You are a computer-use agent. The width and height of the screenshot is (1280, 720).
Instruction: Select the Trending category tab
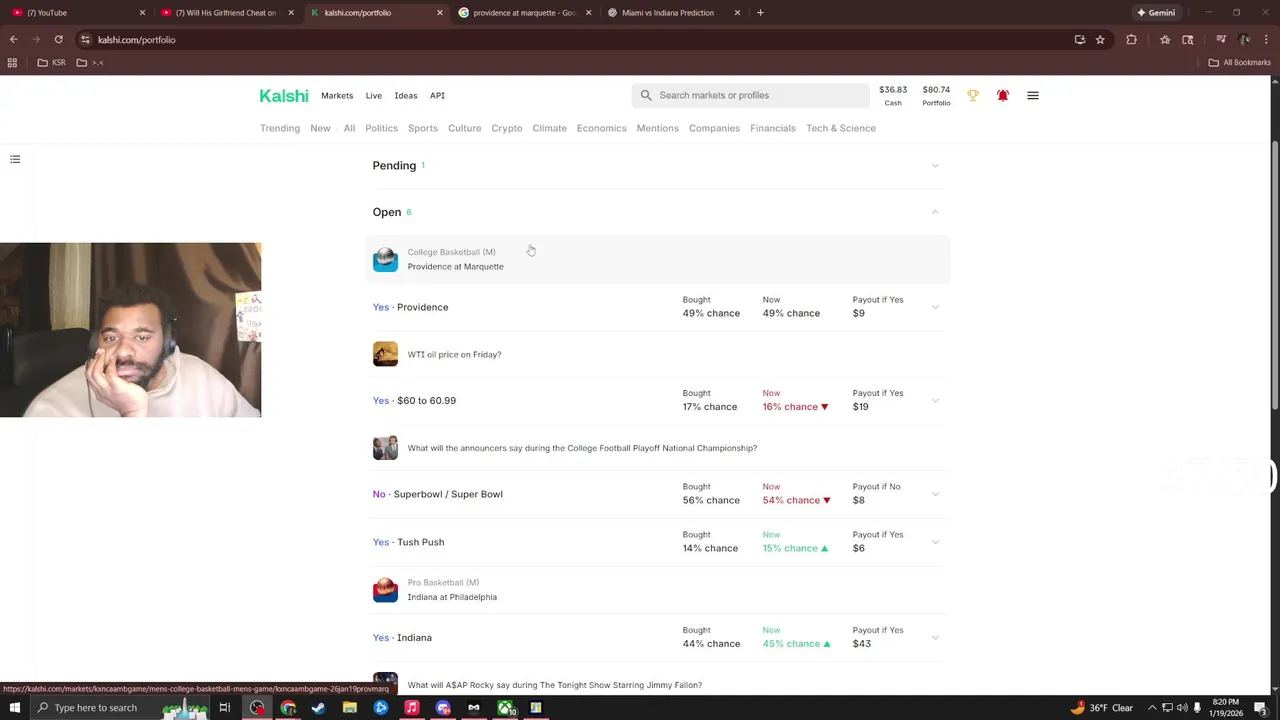pos(280,128)
